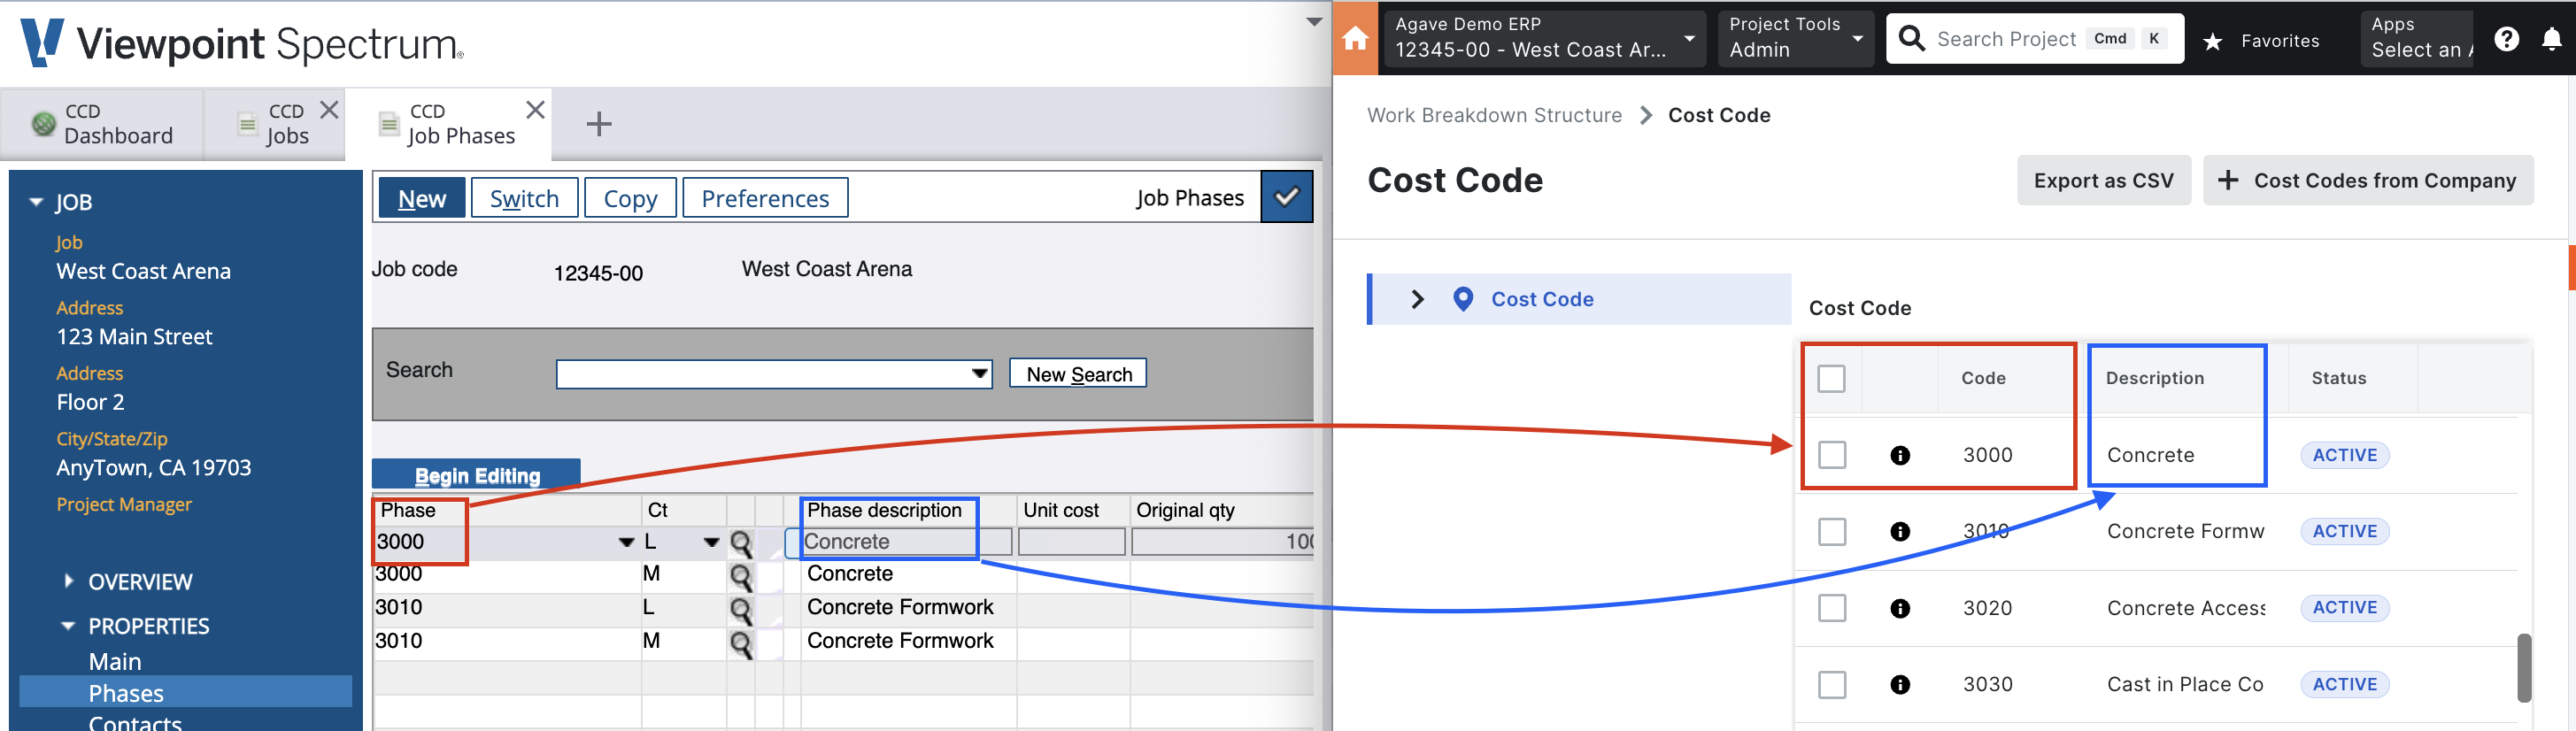Click the lookup magnifier in the 3000 L row
Image resolution: width=2576 pixels, height=731 pixels.
click(x=740, y=544)
